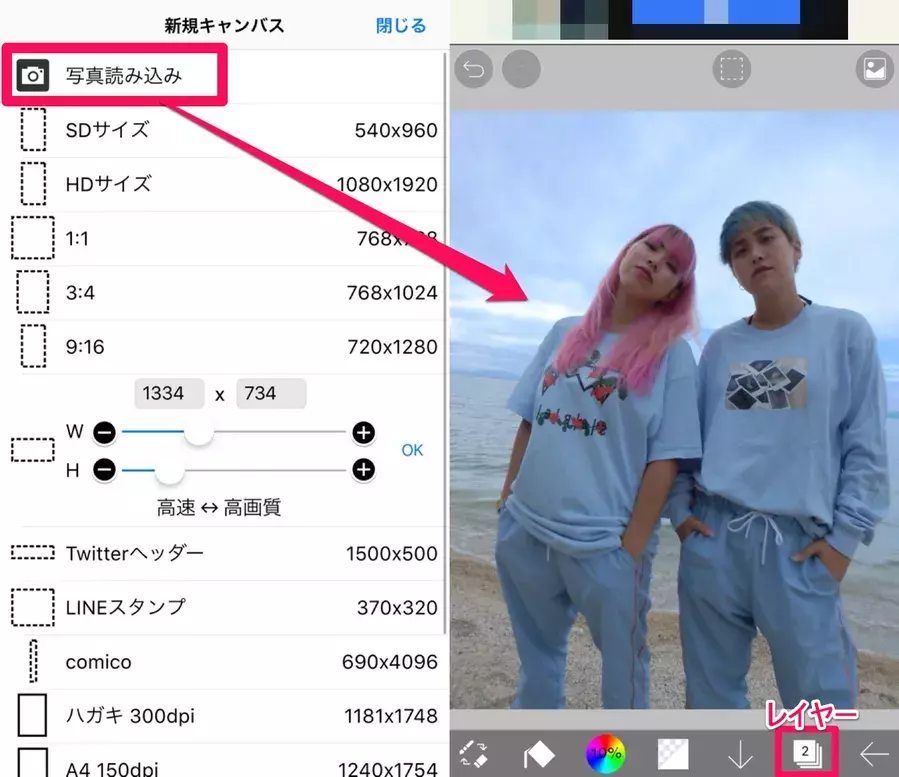This screenshot has width=899, height=777.
Task: Open the color wheel picker
Action: 605,753
